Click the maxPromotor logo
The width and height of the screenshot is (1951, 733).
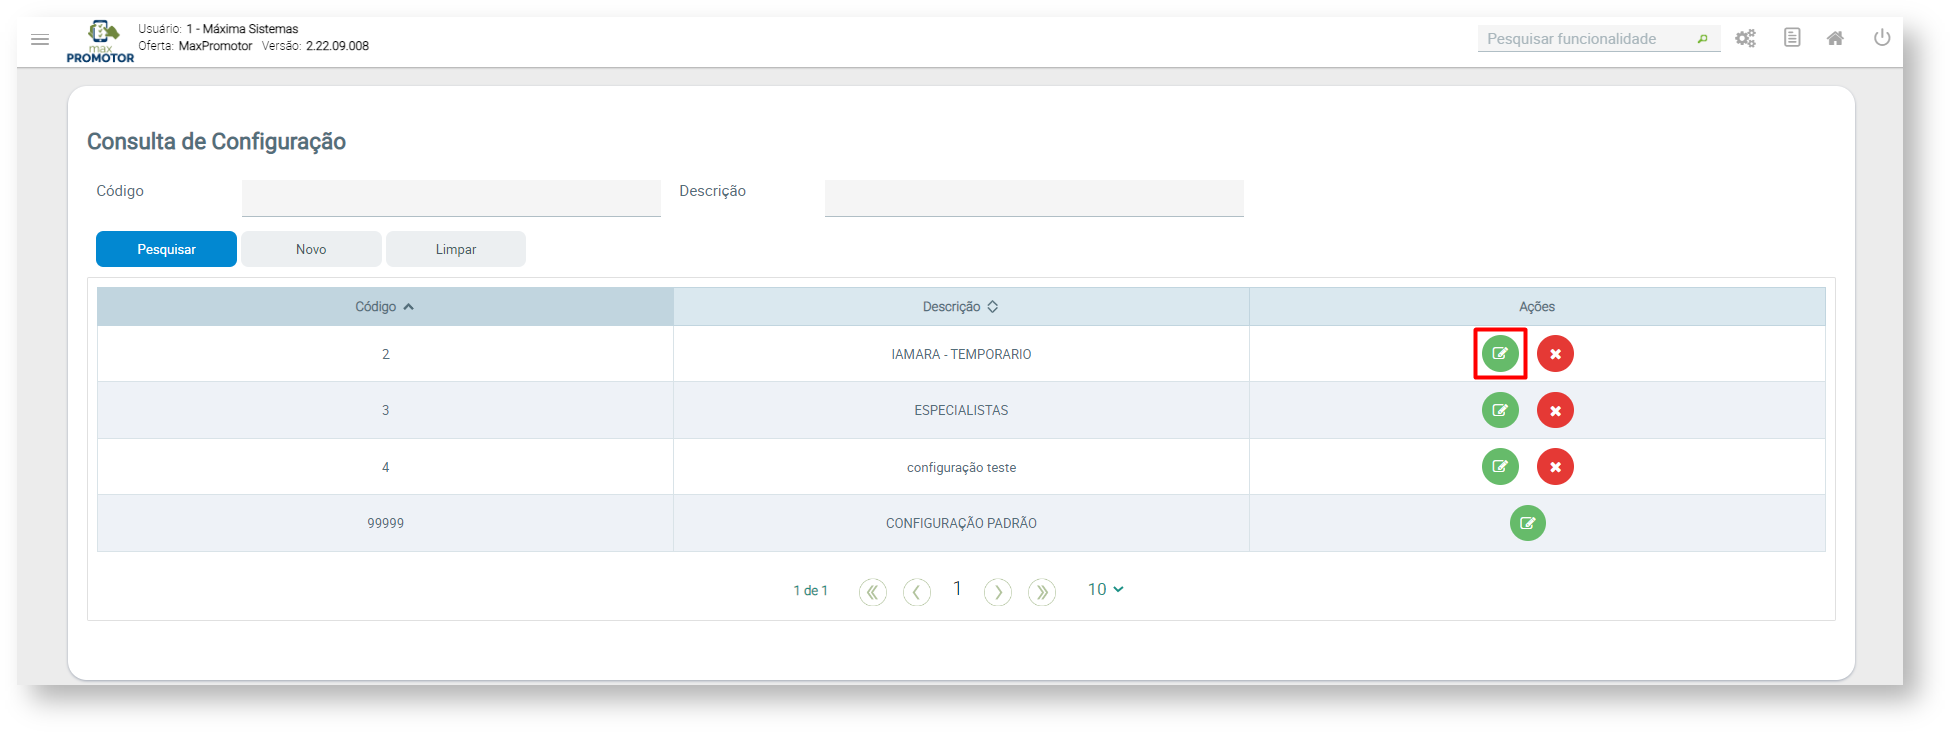pos(101,42)
